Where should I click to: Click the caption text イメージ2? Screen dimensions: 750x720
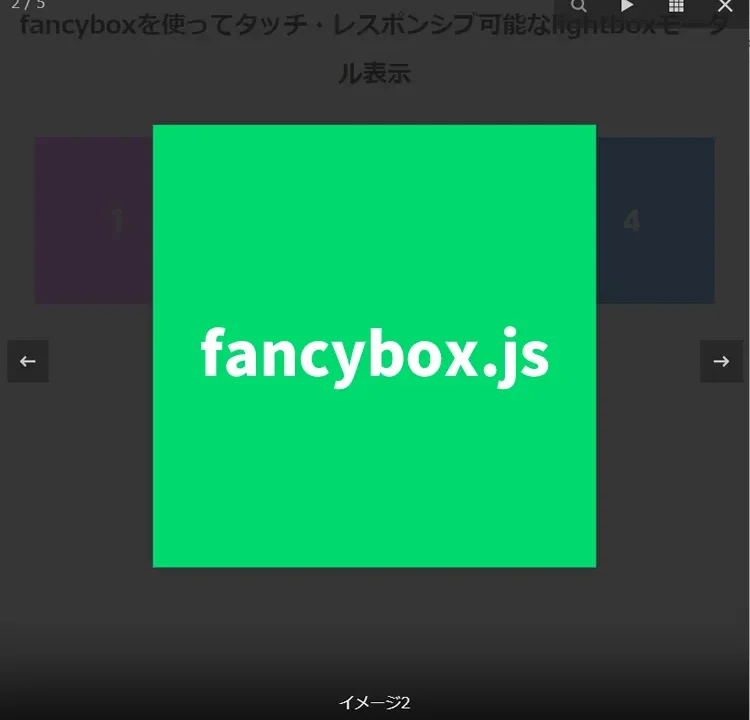(375, 703)
